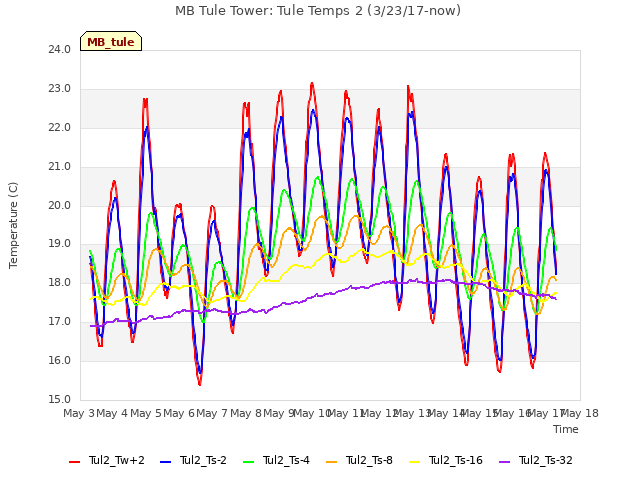
Task: Click the red trough near May 6-7
Action: pos(200,384)
